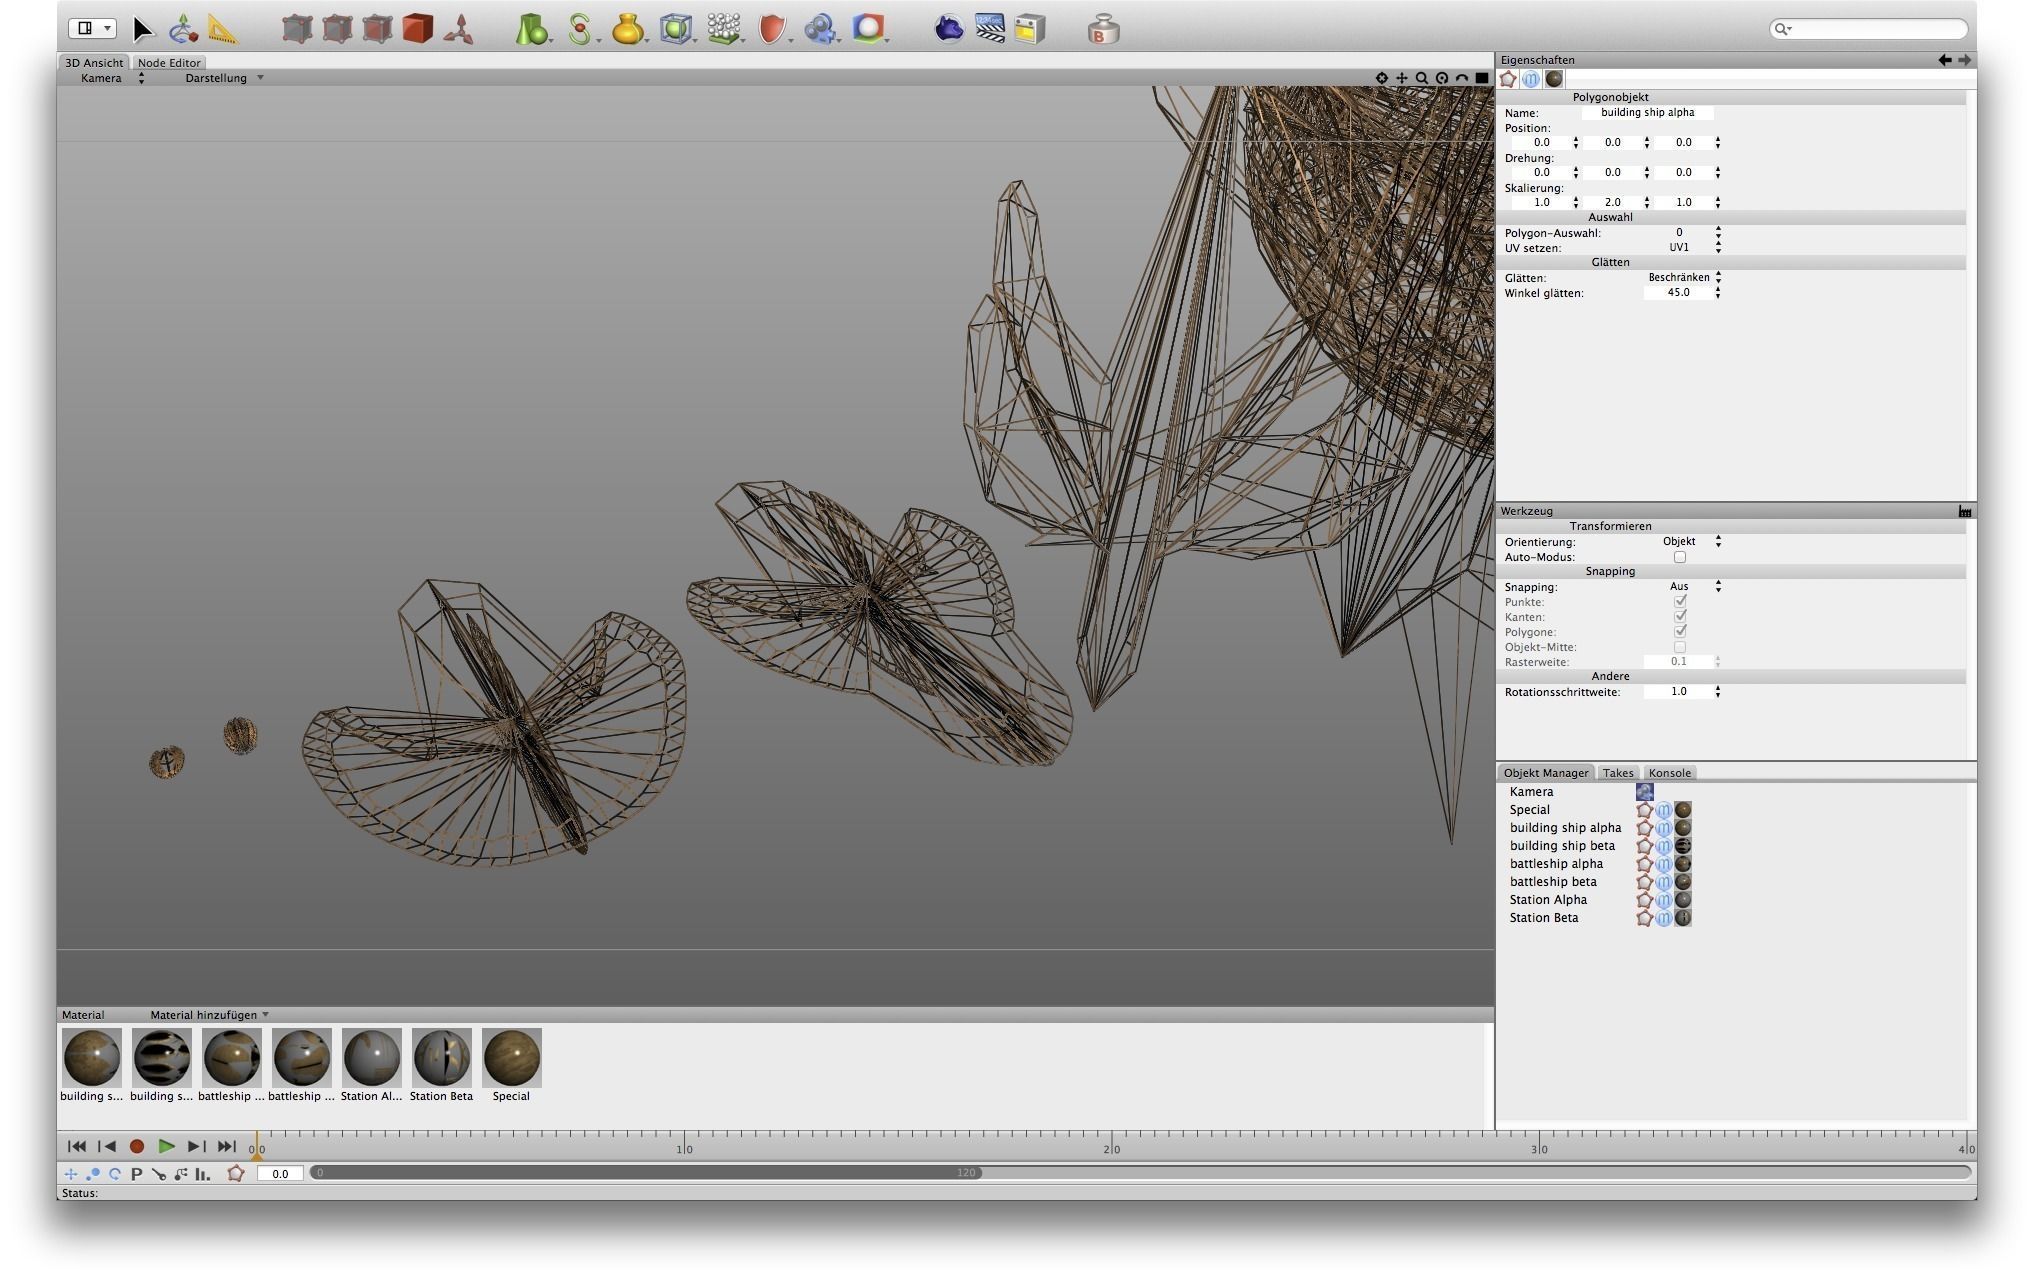
Task: Switch to the Node Editor tab
Action: tap(169, 63)
